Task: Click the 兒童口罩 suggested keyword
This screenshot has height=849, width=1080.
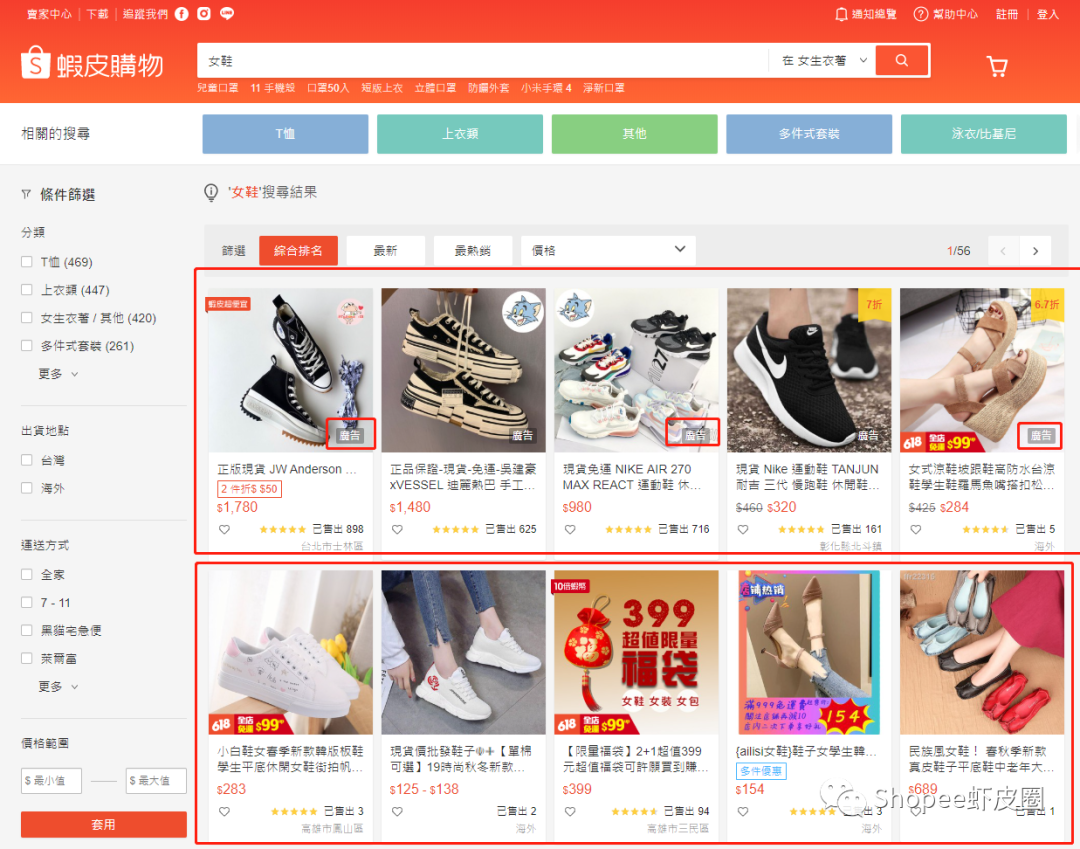Action: point(218,88)
